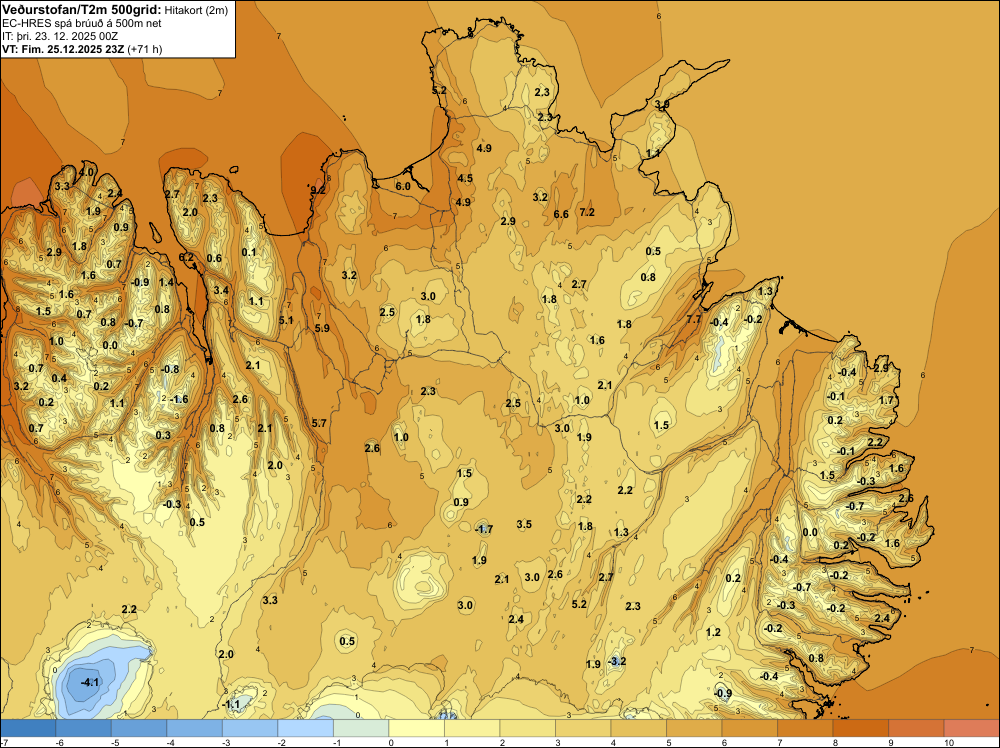The image size is (1000, 748).
Task: Click the 'VT: Fim. 25.12.2025 23Z' valid time
Action: [x=64, y=49]
